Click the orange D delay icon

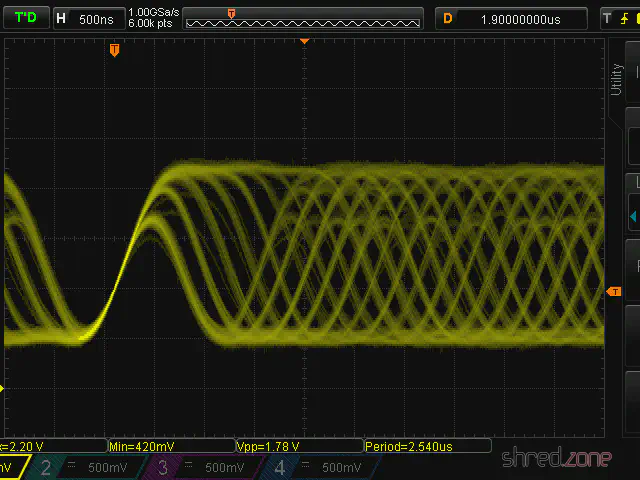(448, 18)
